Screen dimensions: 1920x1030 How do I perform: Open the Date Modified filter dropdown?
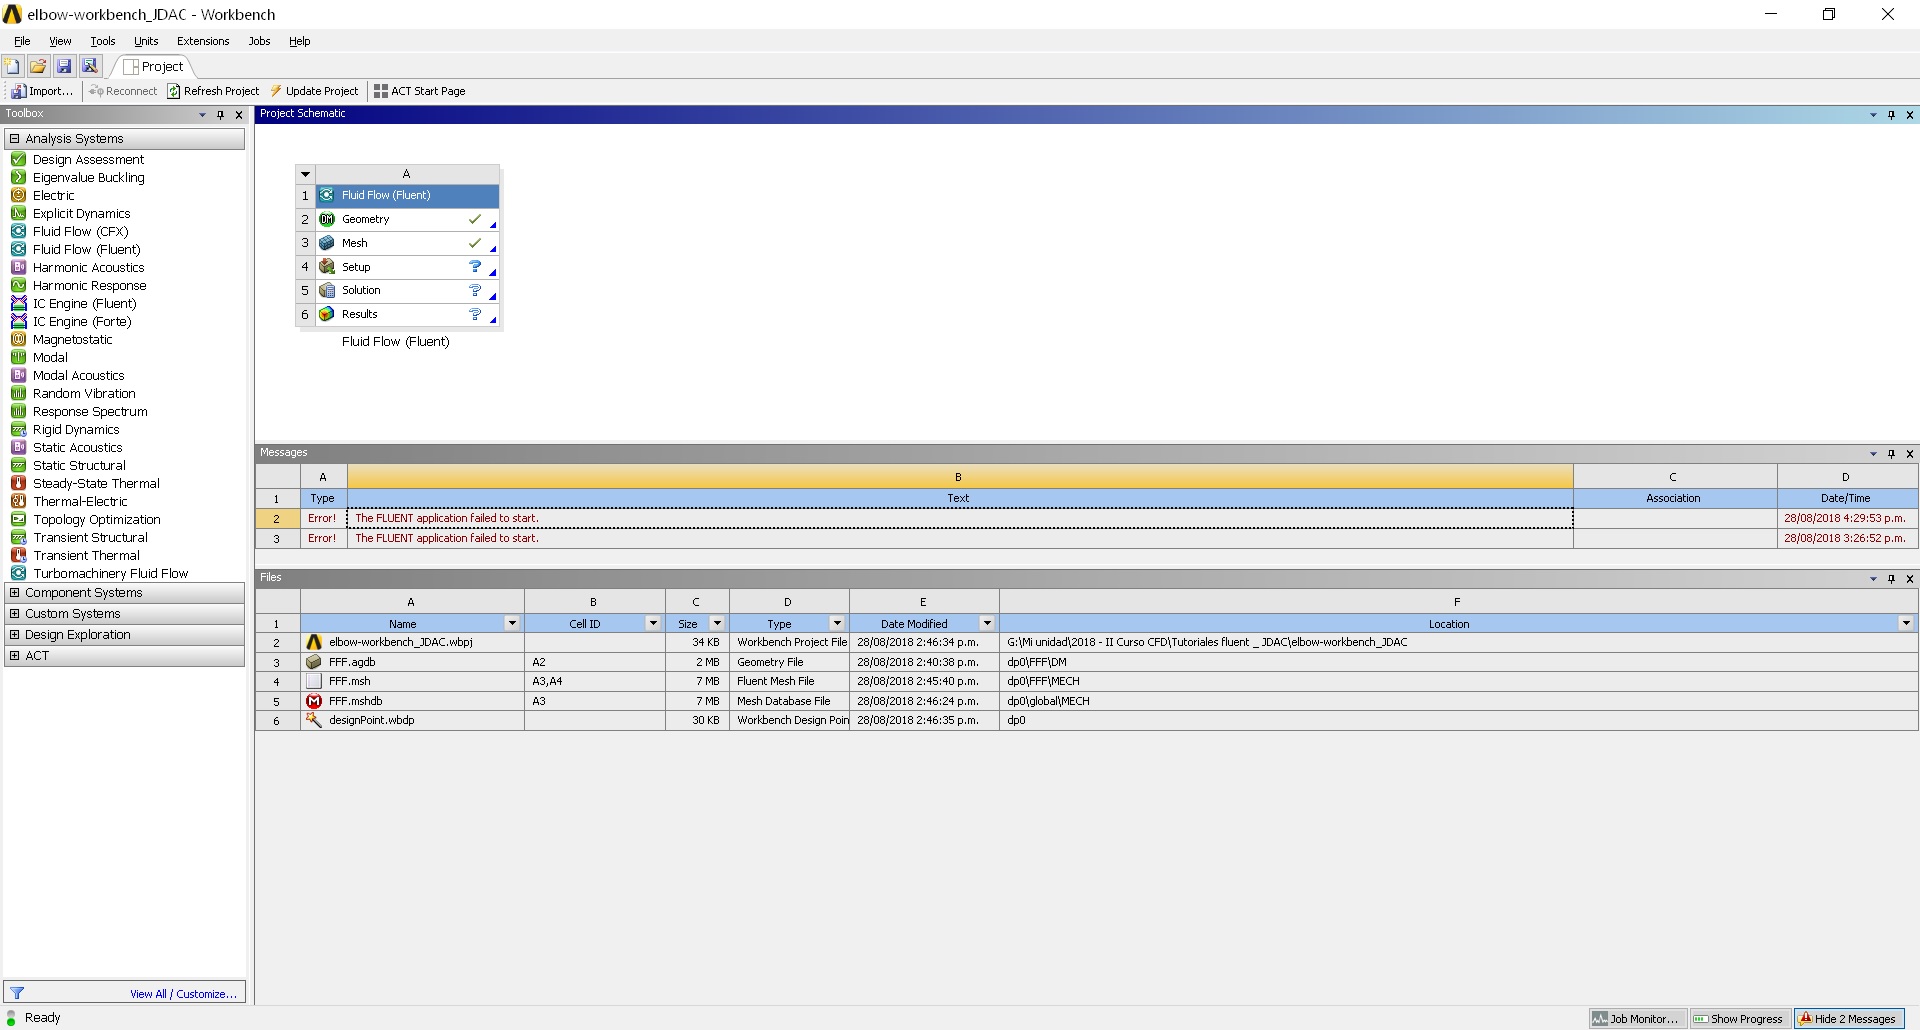(x=987, y=623)
